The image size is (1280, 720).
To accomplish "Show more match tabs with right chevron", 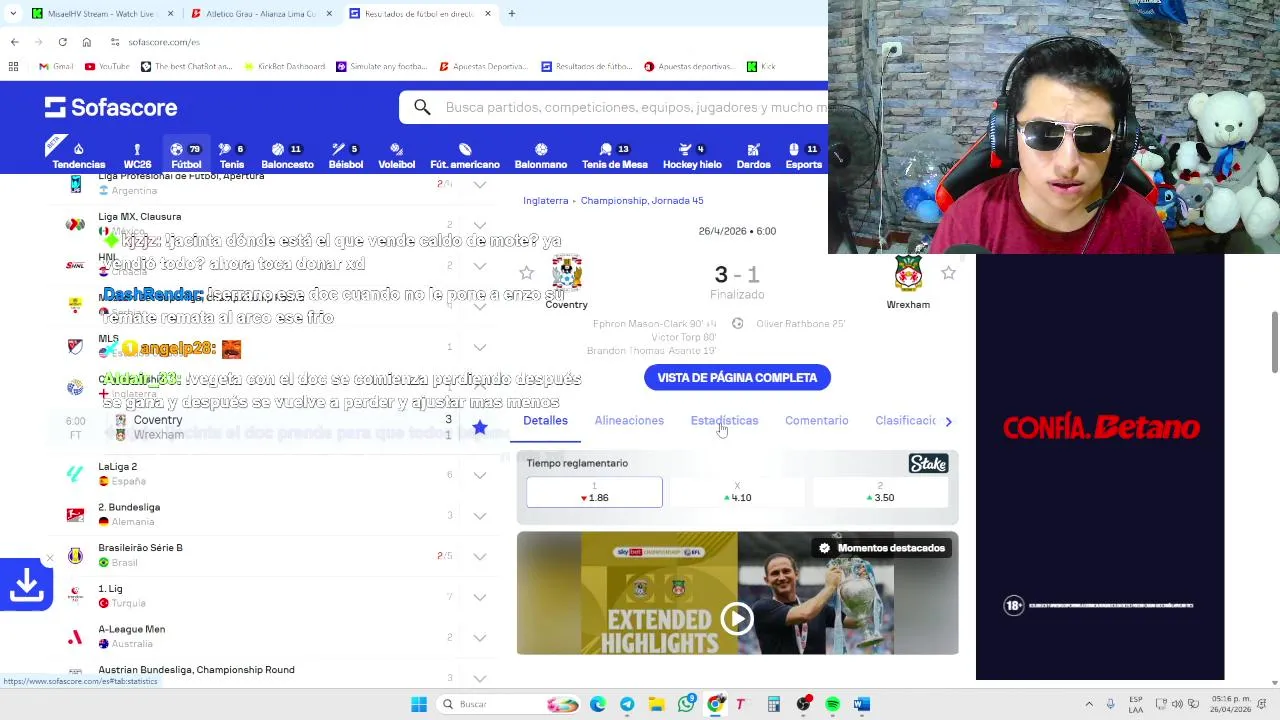I will [948, 421].
